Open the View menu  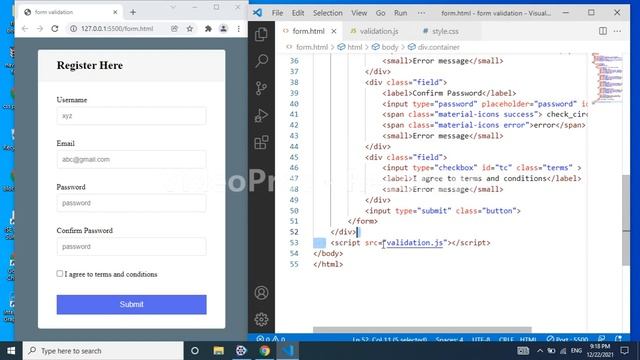coord(359,13)
